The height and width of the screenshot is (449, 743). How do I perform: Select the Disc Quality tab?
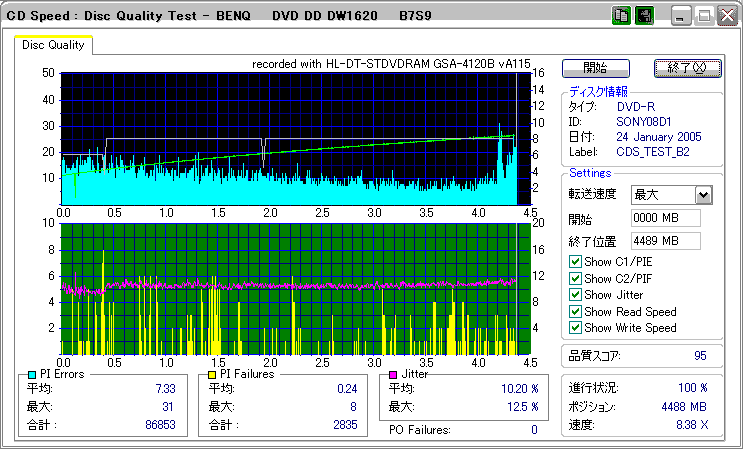coord(53,45)
